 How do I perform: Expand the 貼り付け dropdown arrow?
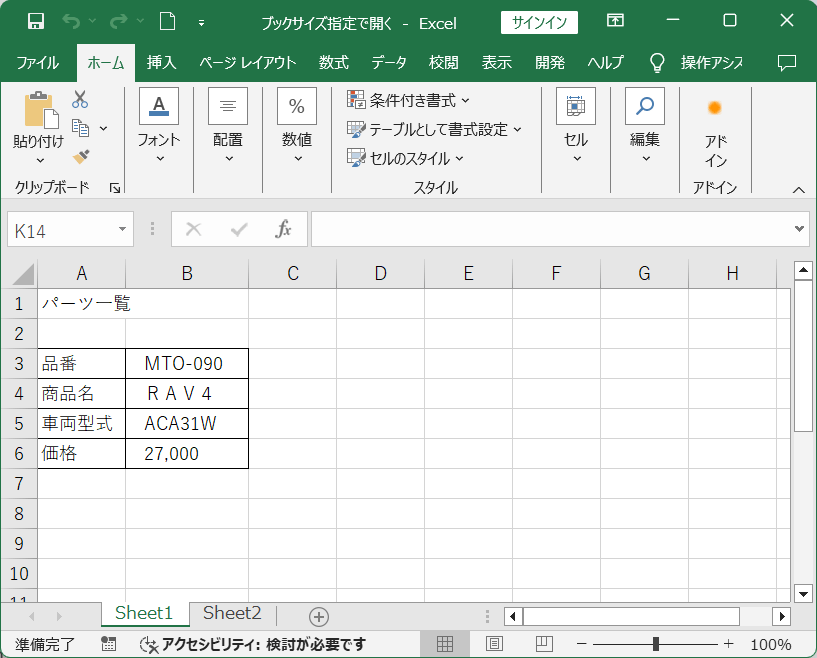point(40,161)
